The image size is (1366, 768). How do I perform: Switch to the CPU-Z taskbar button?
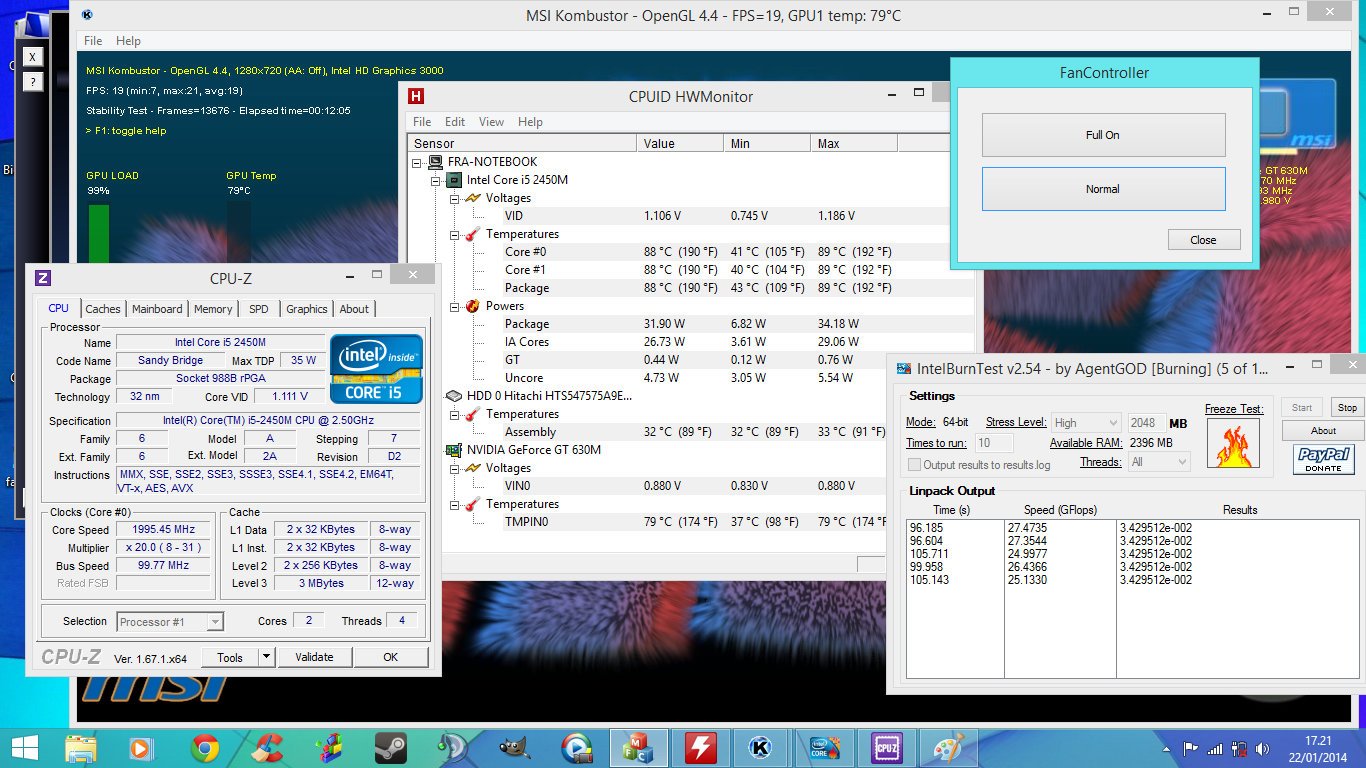tap(886, 747)
